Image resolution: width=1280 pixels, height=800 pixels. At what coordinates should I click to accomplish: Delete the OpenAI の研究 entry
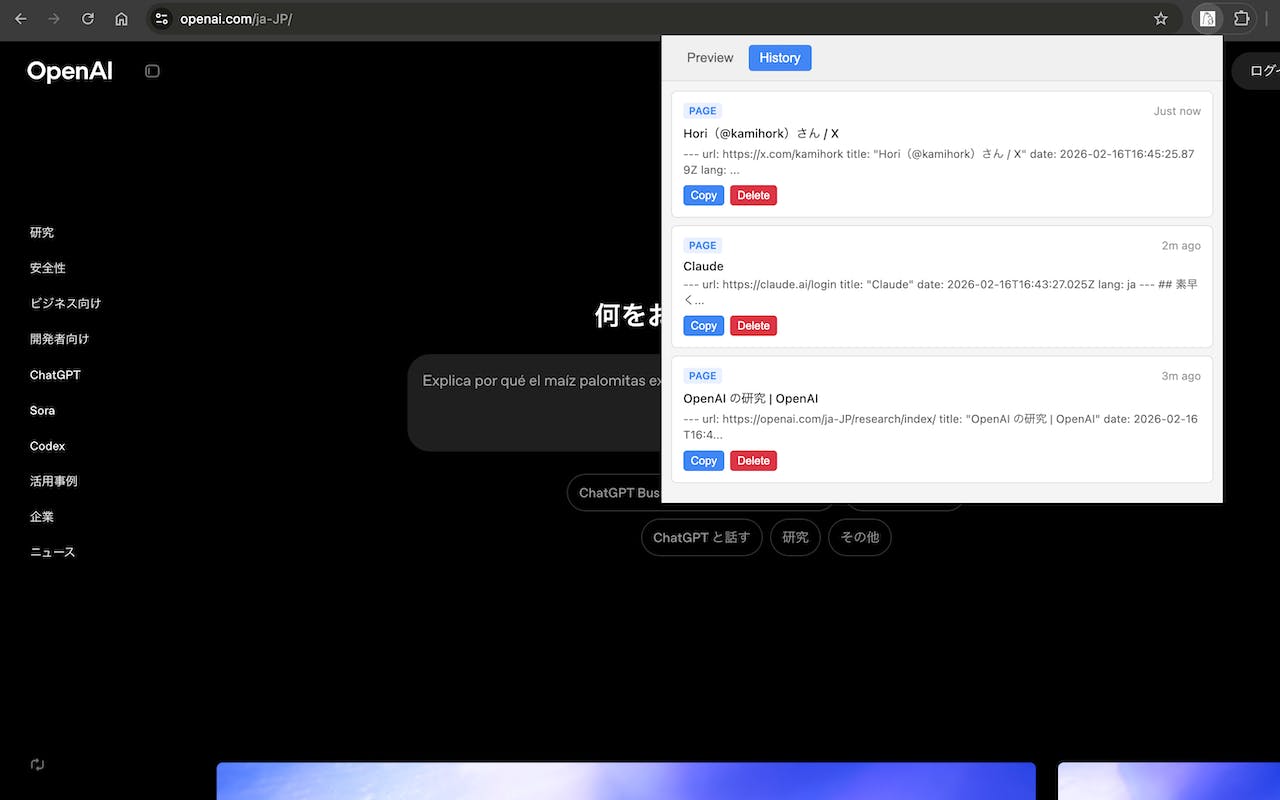point(753,460)
